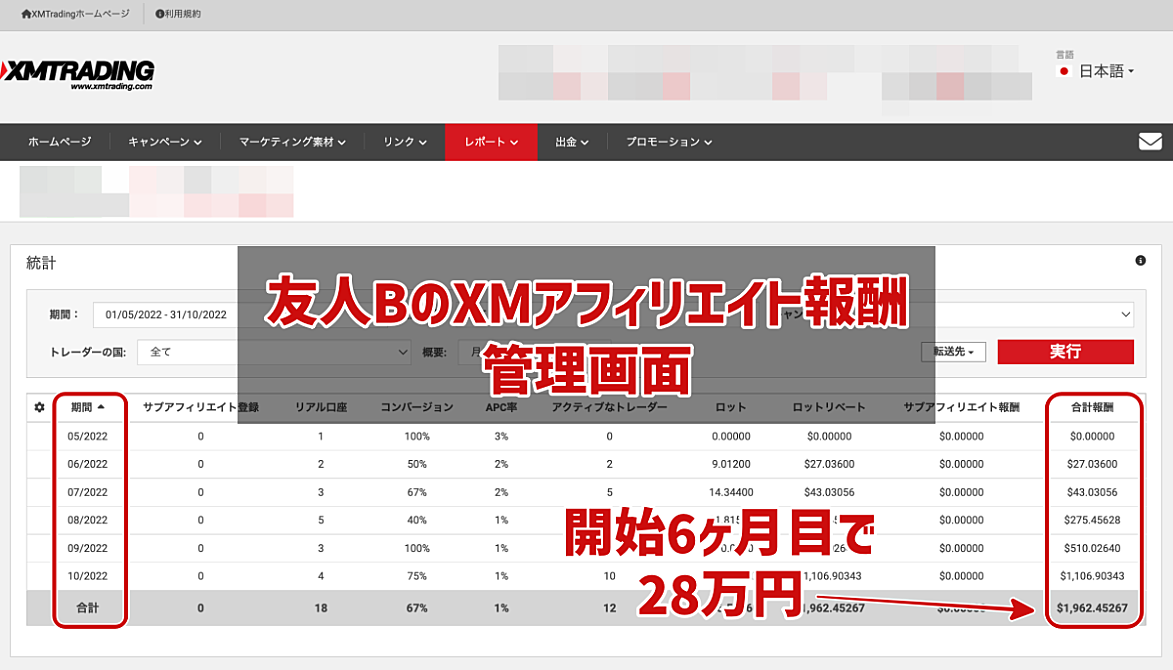The image size is (1173, 670).
Task: Click the 14.34400 lot value
Action: [x=731, y=492]
